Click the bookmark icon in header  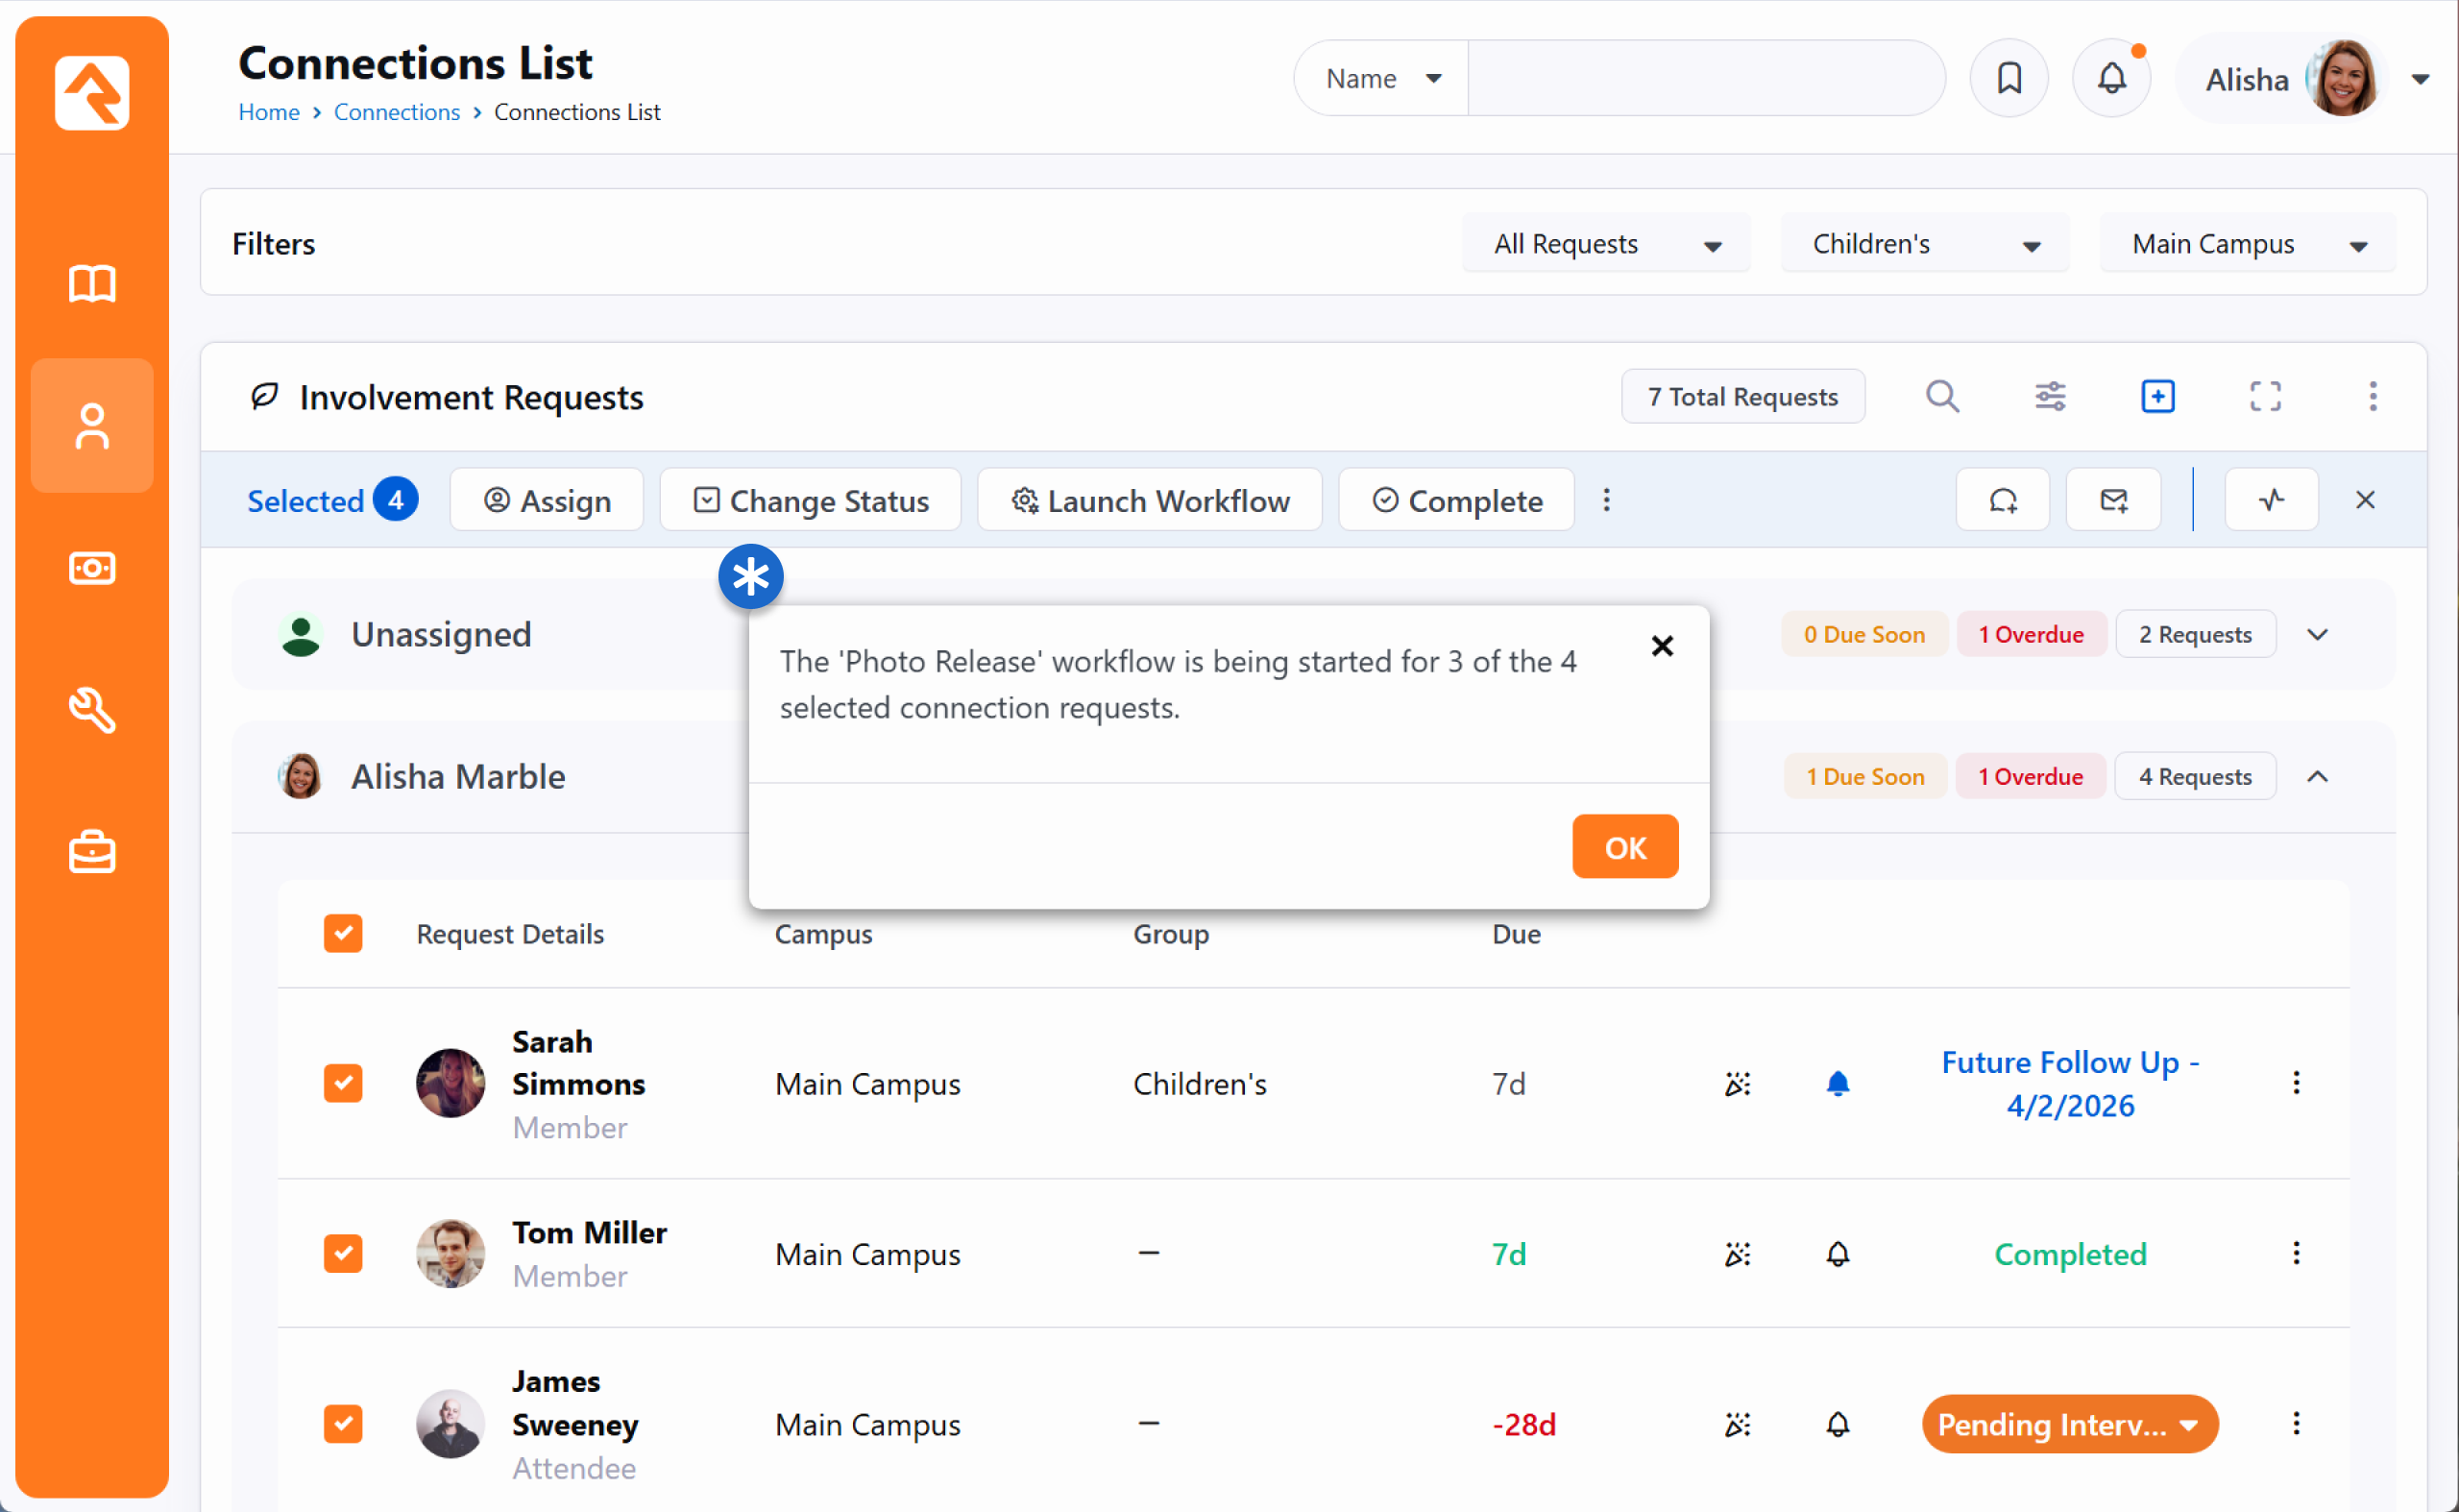click(2008, 78)
